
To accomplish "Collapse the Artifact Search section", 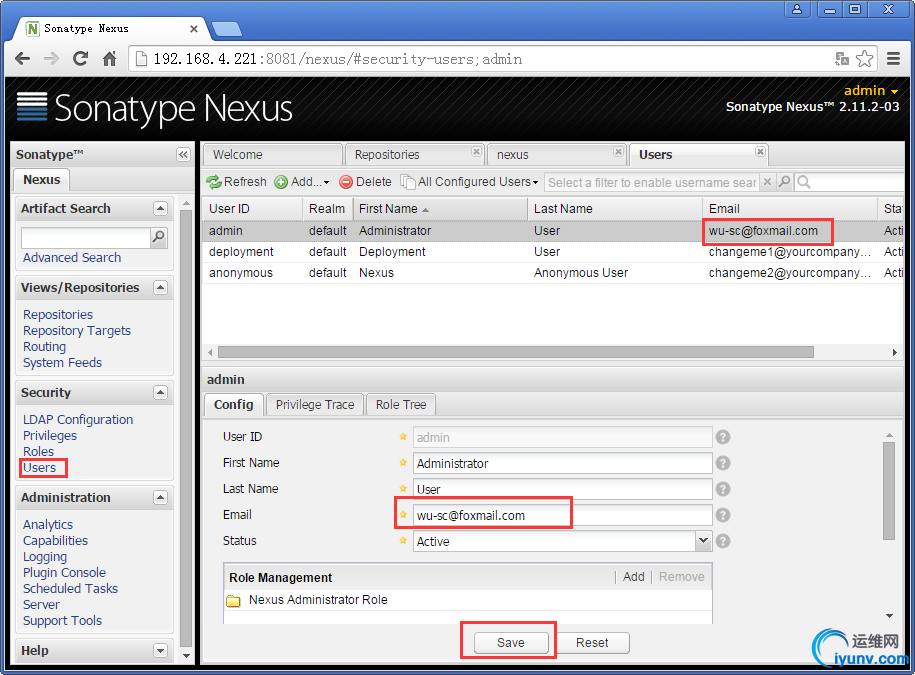I will [160, 208].
